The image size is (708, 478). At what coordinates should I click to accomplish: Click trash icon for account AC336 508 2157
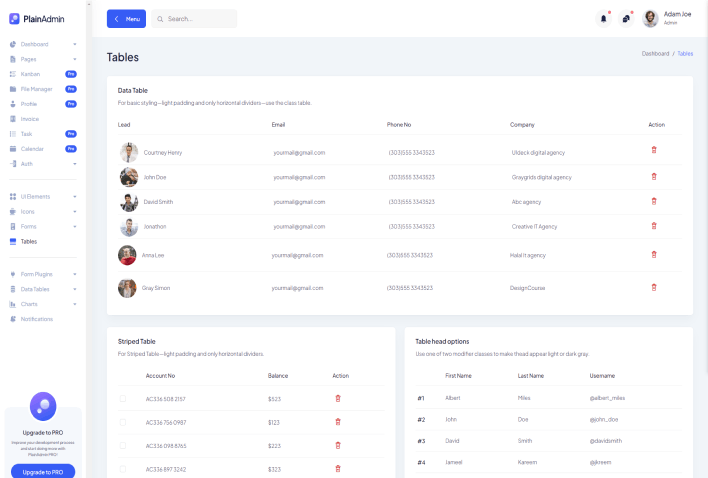tap(338, 398)
